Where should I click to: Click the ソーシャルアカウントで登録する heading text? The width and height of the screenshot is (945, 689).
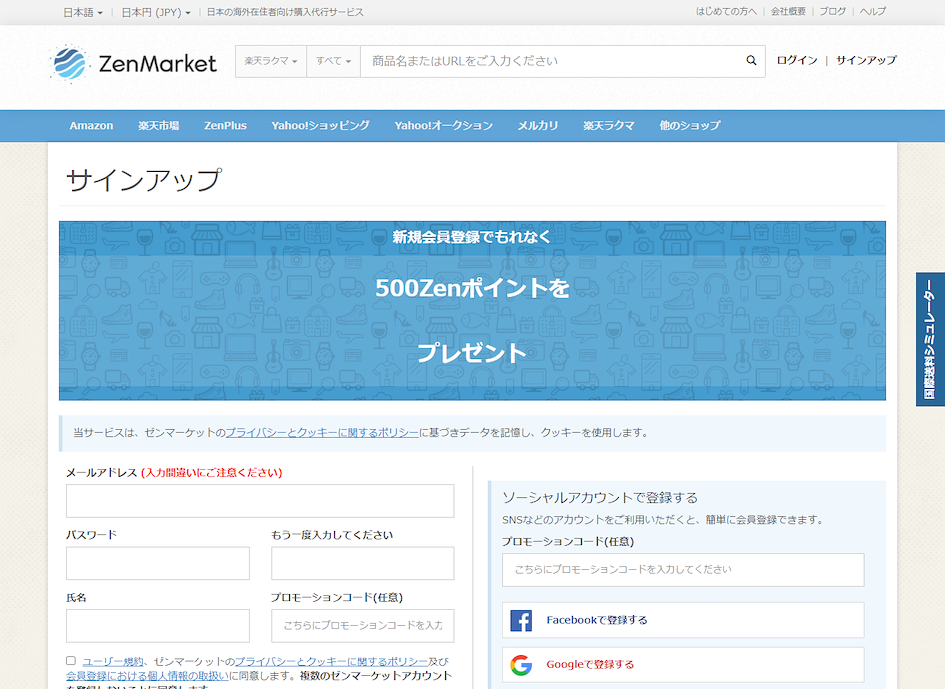tap(600, 498)
